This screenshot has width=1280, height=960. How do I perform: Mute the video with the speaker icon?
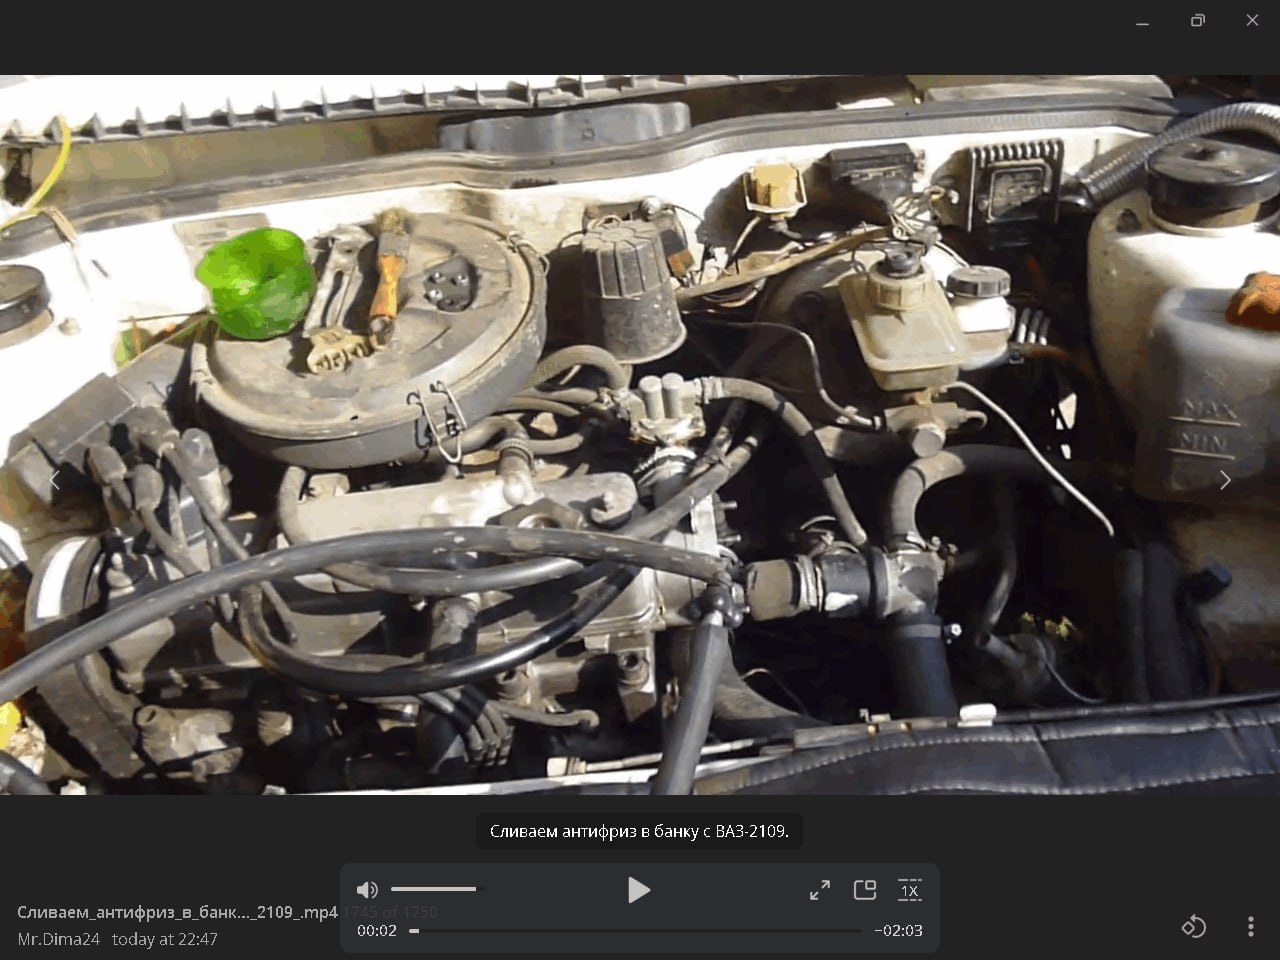pyautogui.click(x=368, y=890)
